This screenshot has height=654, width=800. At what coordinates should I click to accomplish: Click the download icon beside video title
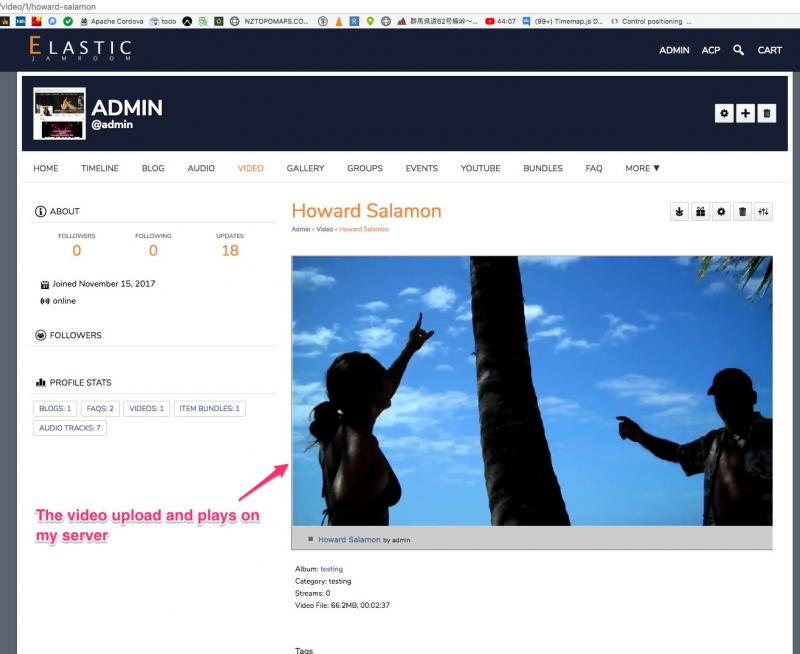click(x=680, y=212)
